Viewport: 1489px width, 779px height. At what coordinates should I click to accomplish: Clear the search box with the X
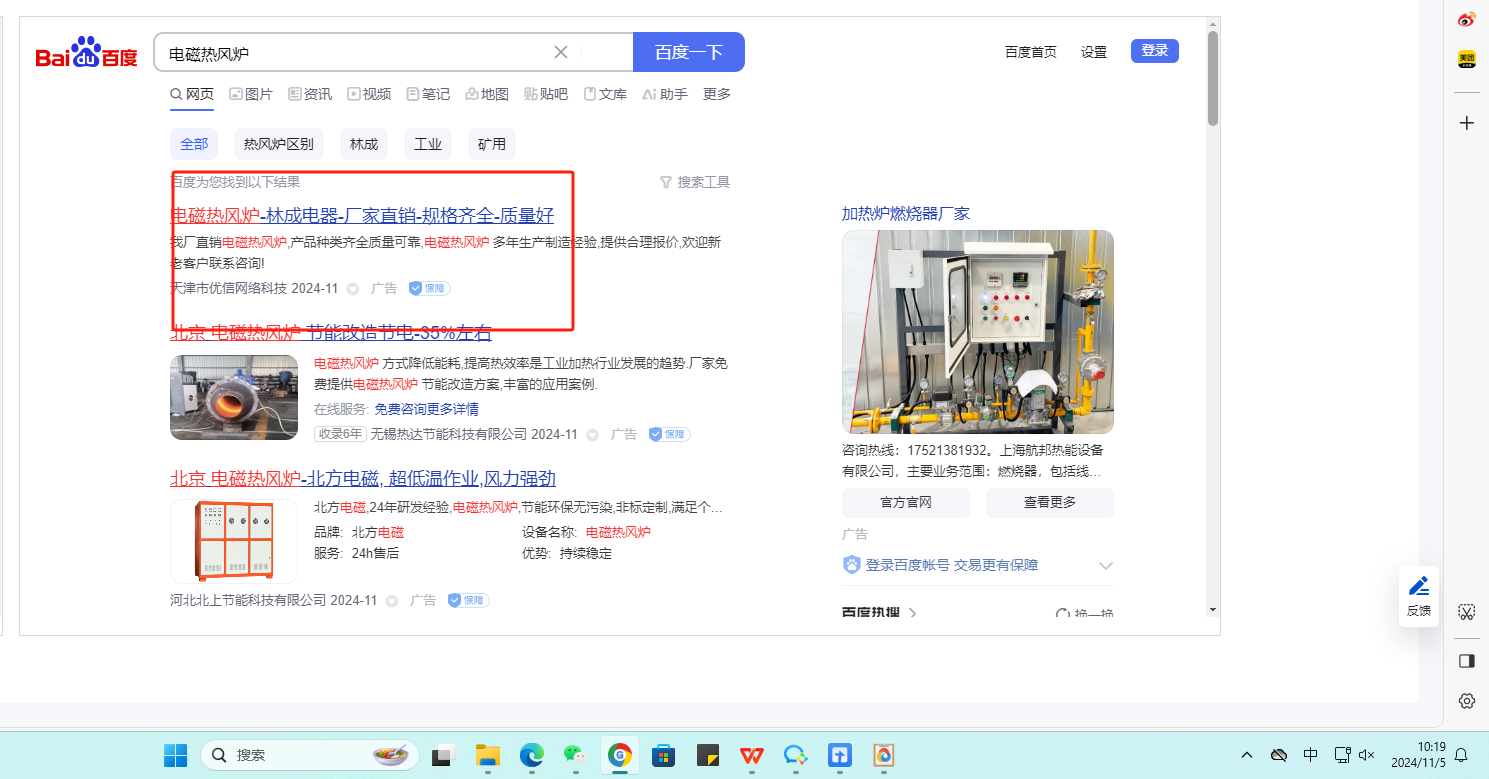pos(561,52)
